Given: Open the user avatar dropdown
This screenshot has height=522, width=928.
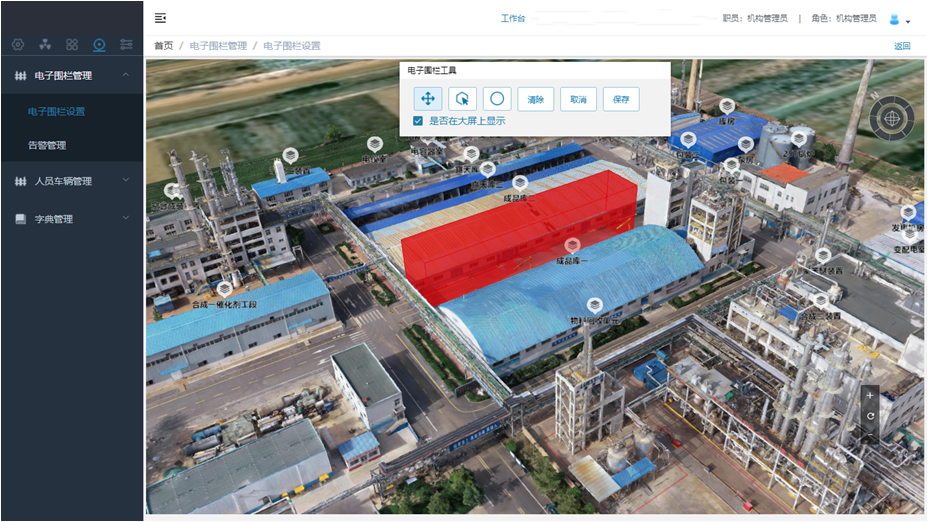Looking at the screenshot, I should tap(899, 19).
